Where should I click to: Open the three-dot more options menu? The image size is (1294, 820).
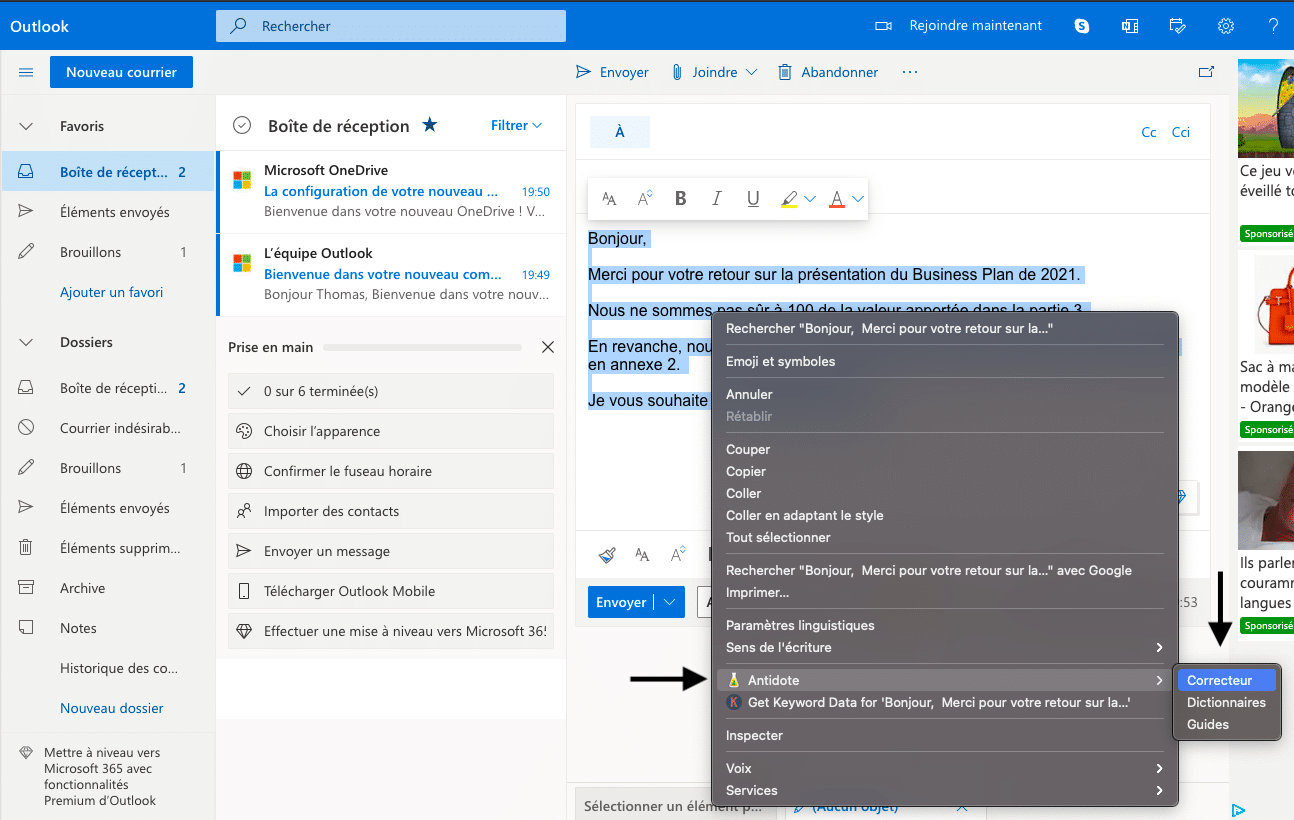(910, 72)
